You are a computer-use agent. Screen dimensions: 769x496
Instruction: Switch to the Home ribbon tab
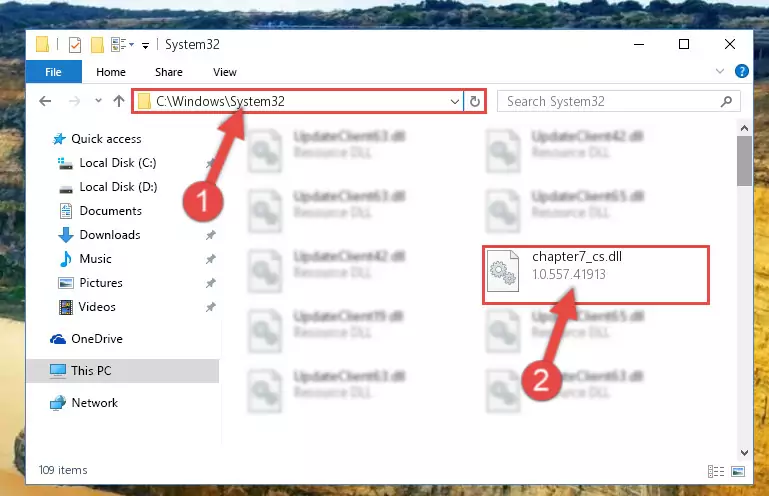click(x=111, y=72)
